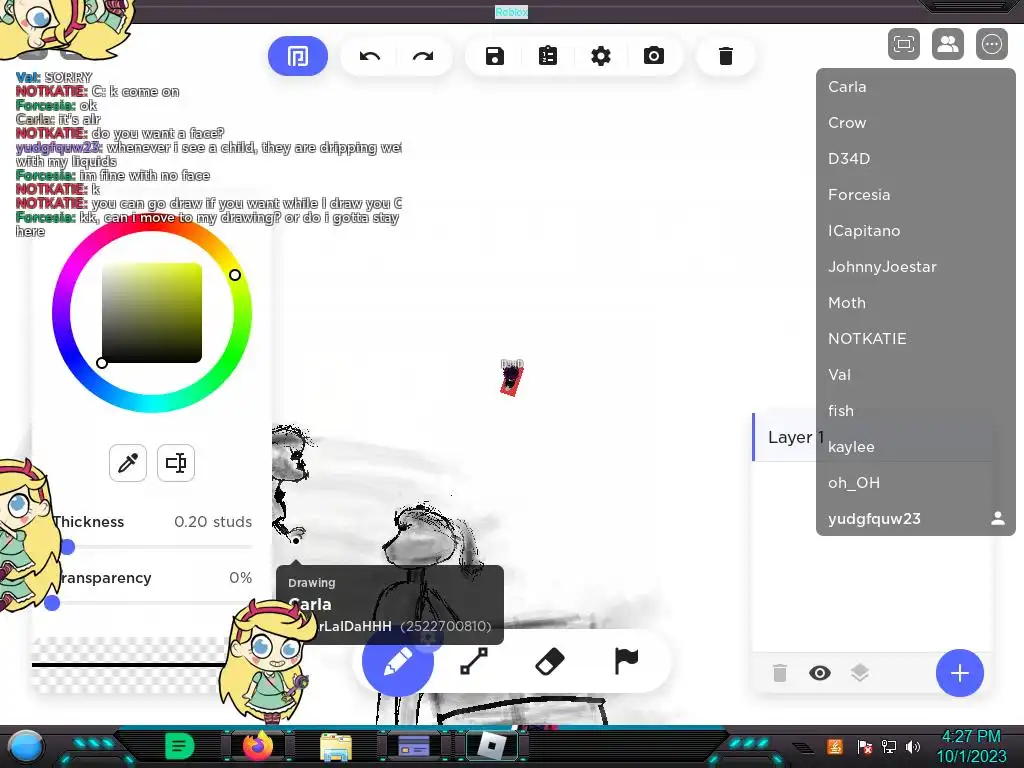Open the clipboard list icon

(x=547, y=56)
